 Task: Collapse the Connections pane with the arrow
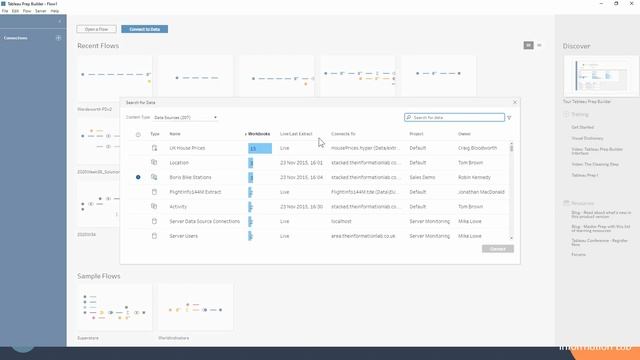60,21
